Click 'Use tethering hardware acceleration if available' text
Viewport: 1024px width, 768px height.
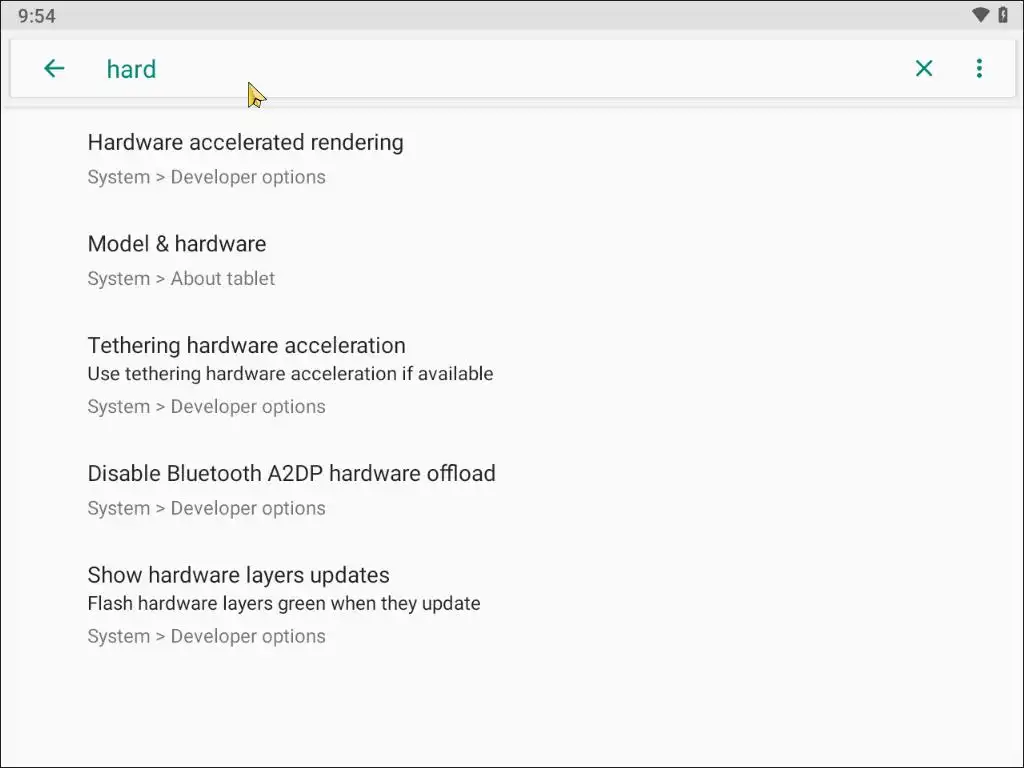coord(290,374)
